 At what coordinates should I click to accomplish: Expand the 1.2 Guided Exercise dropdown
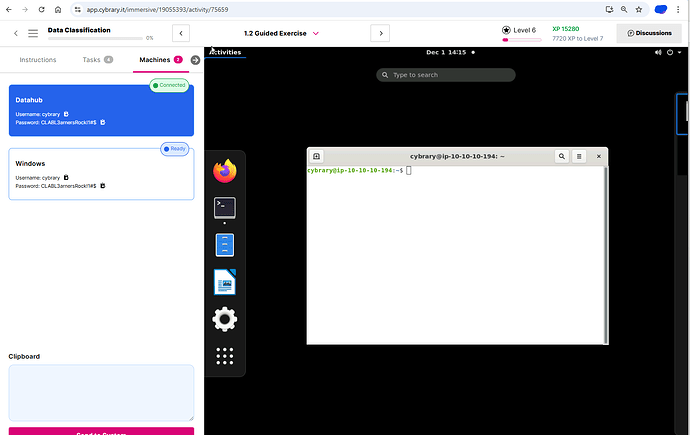point(316,33)
